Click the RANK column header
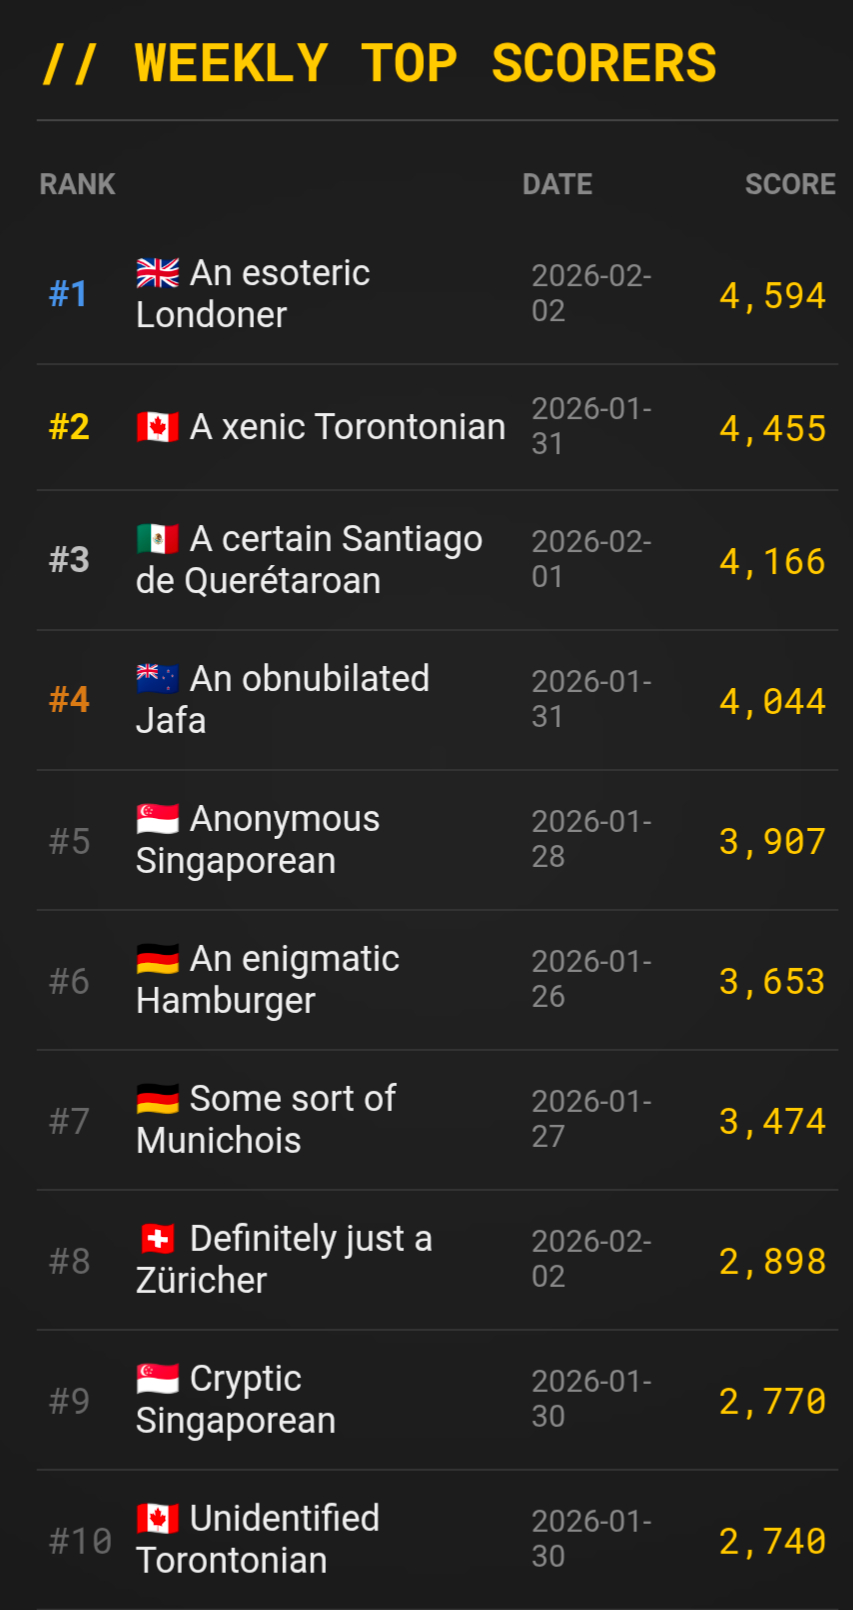The height and width of the screenshot is (1610, 853). (77, 184)
